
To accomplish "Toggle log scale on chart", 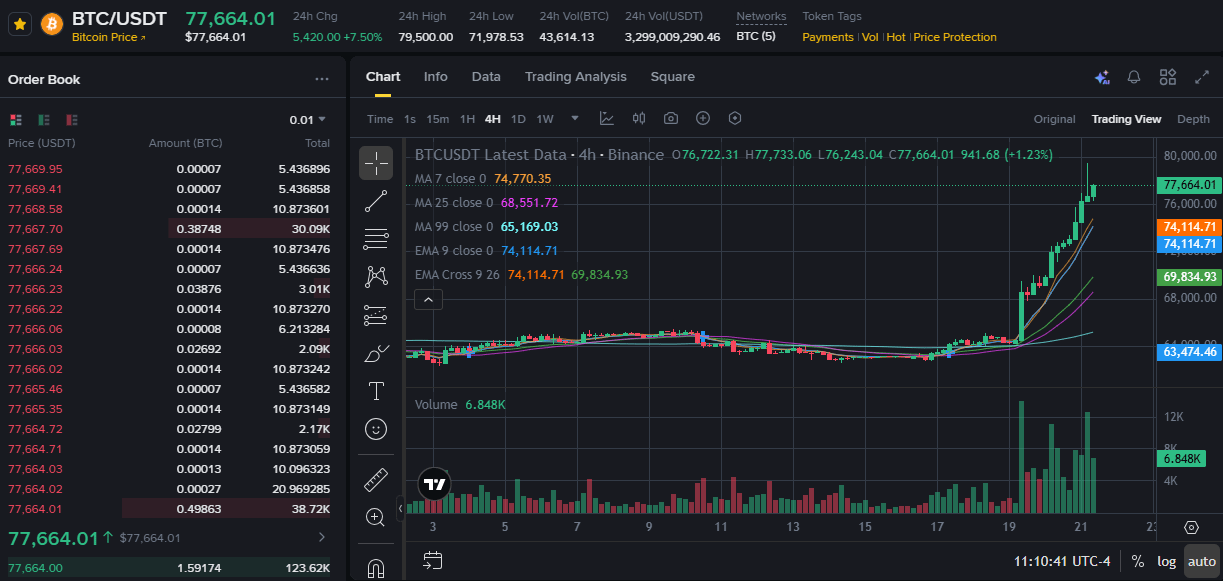I will (1167, 561).
